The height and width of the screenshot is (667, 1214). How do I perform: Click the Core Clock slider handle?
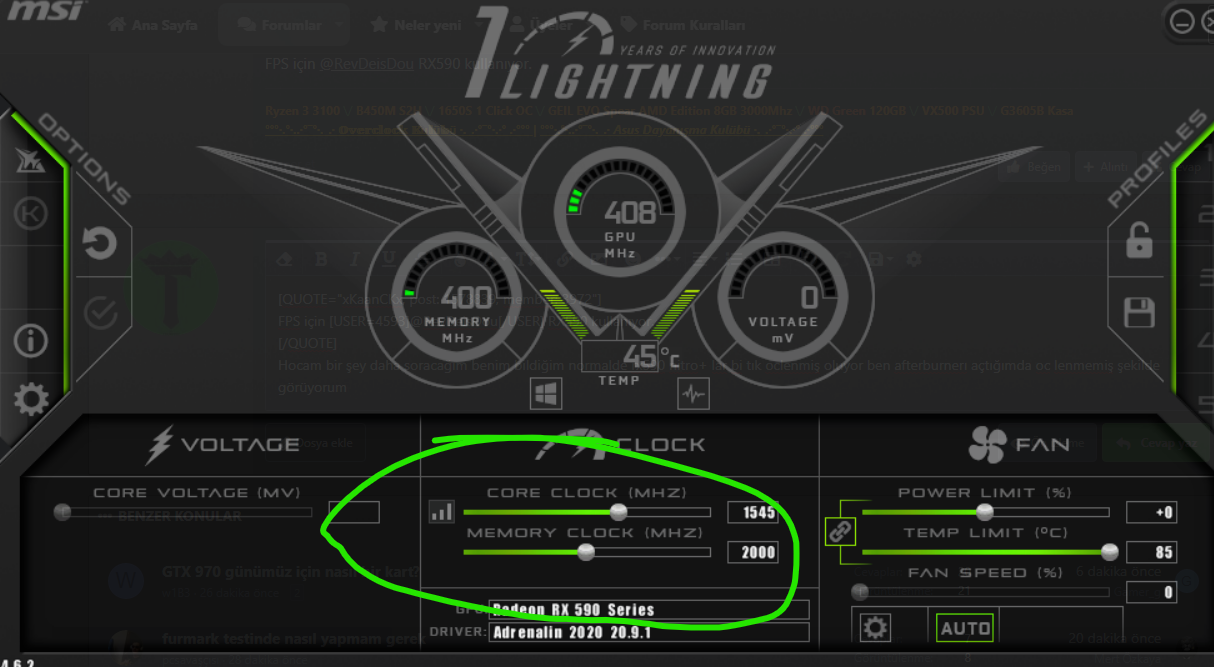coord(618,512)
